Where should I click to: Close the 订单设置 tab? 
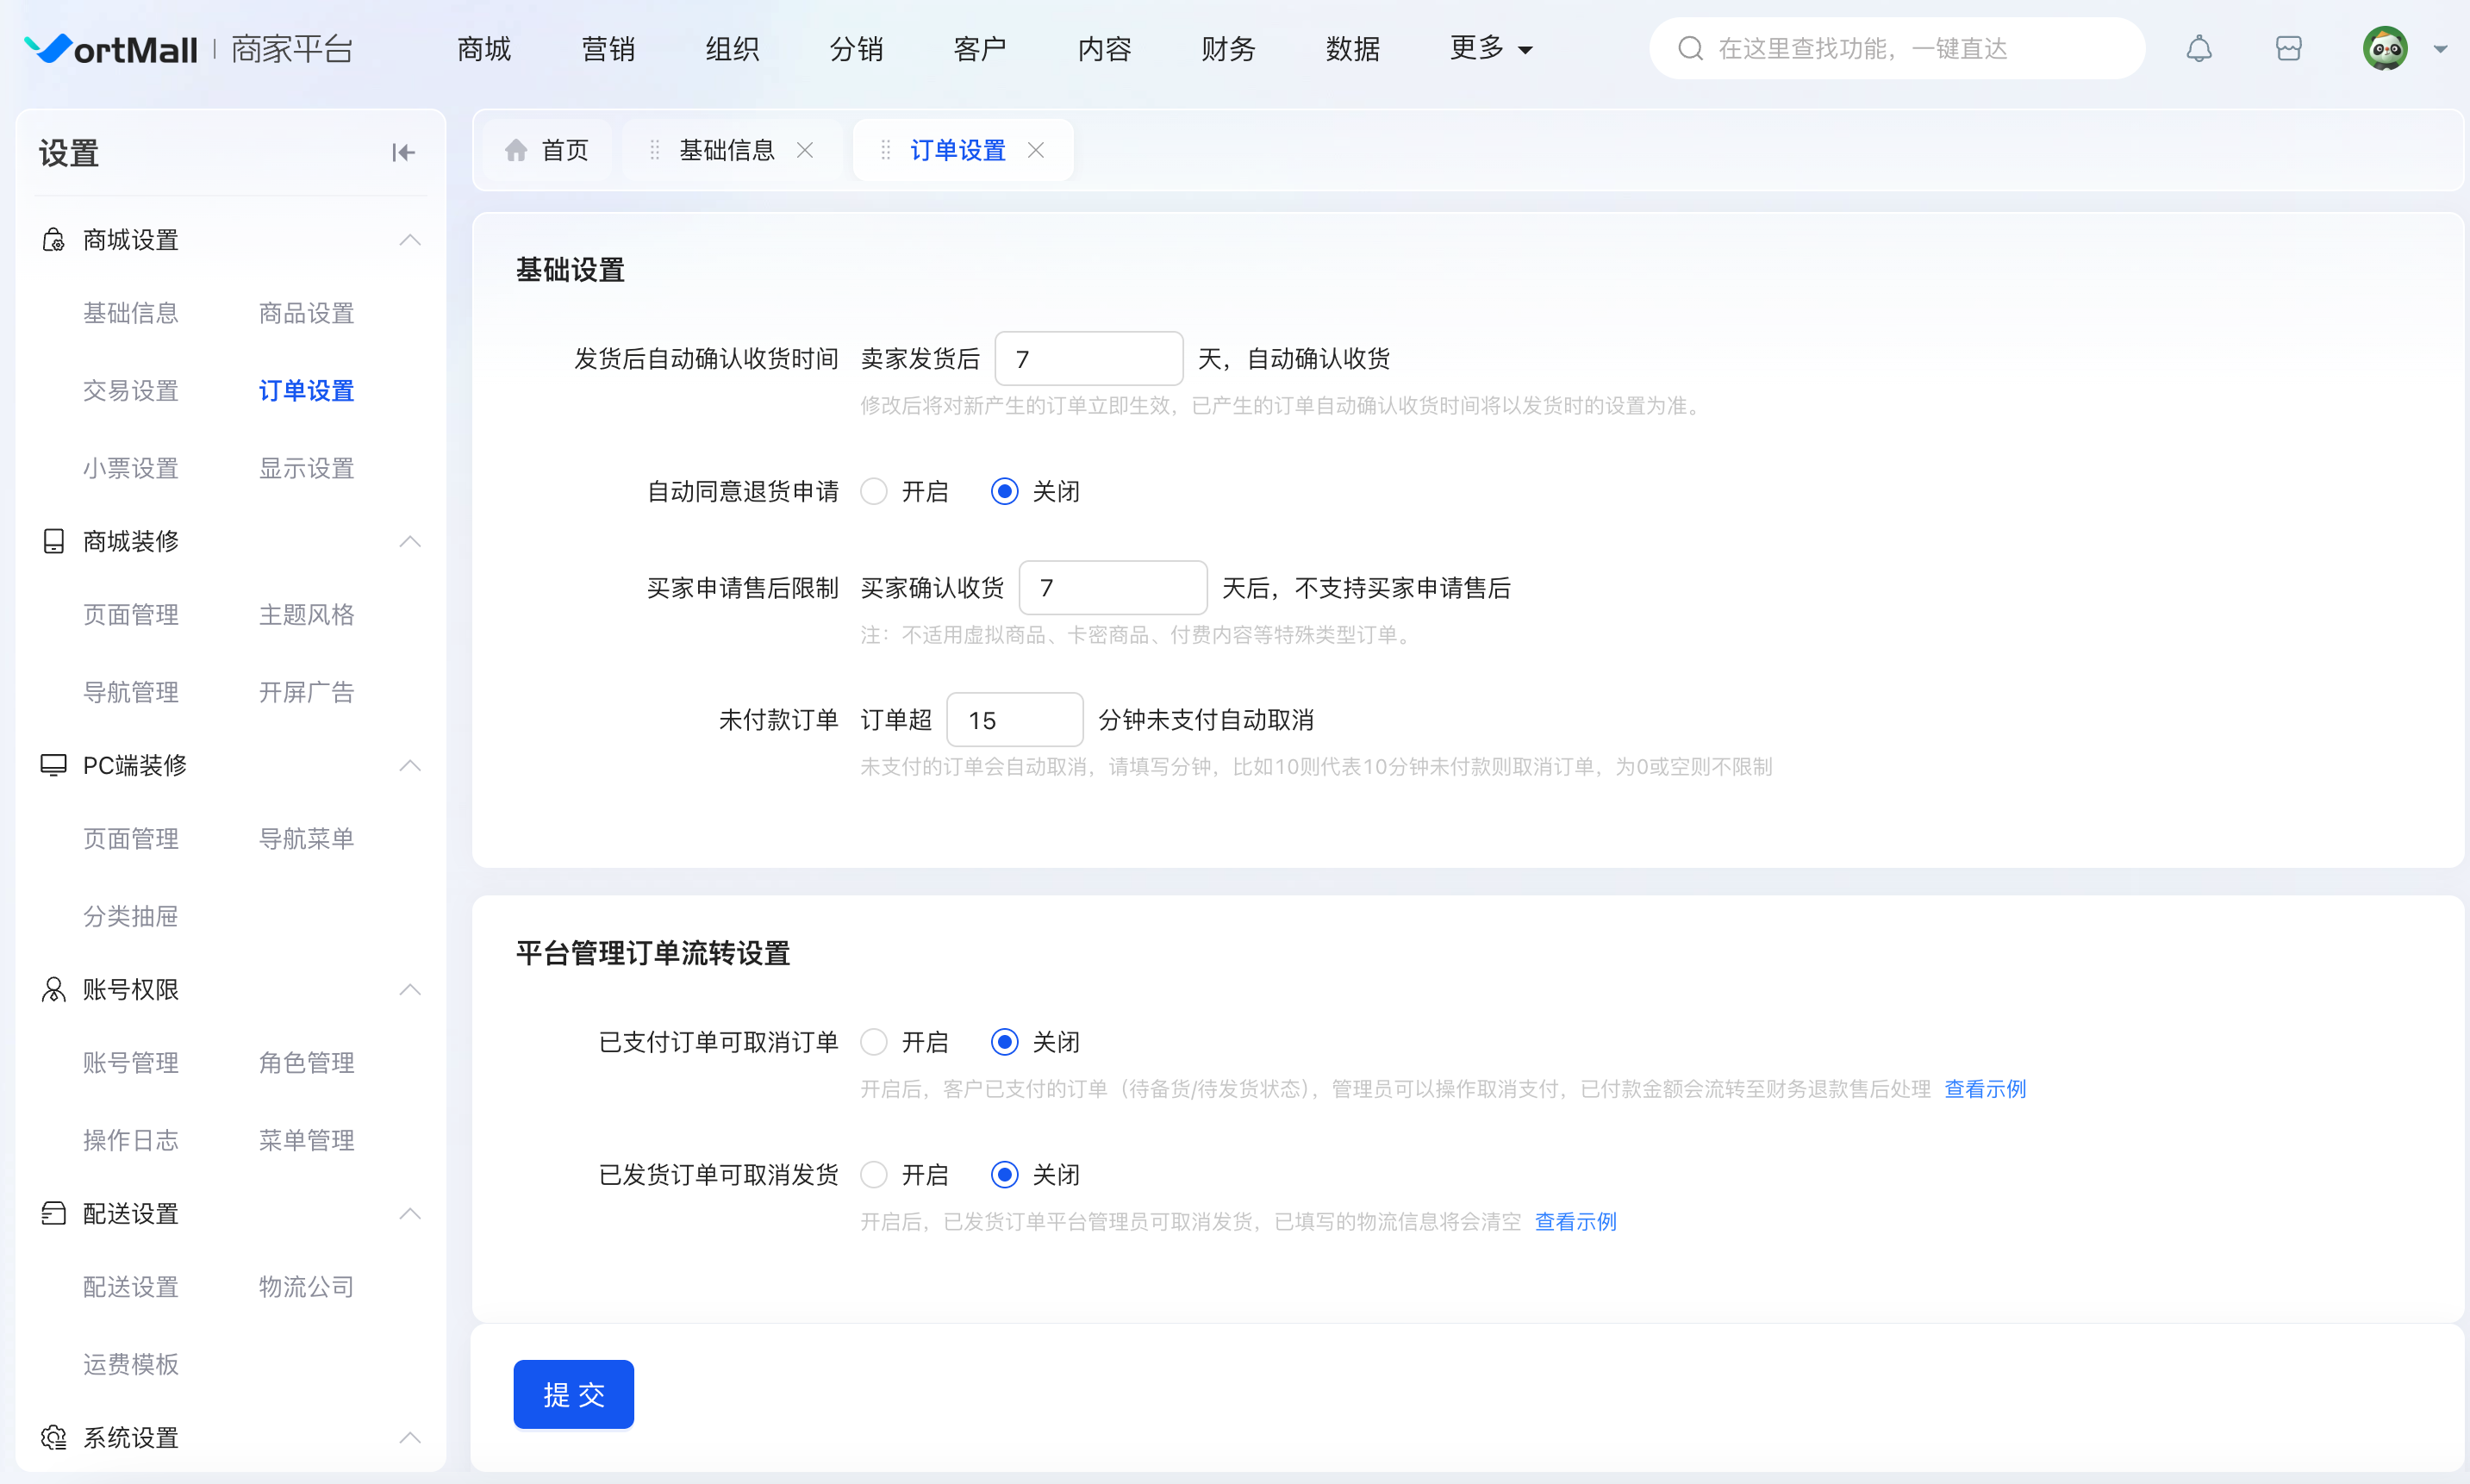pos(1036,150)
